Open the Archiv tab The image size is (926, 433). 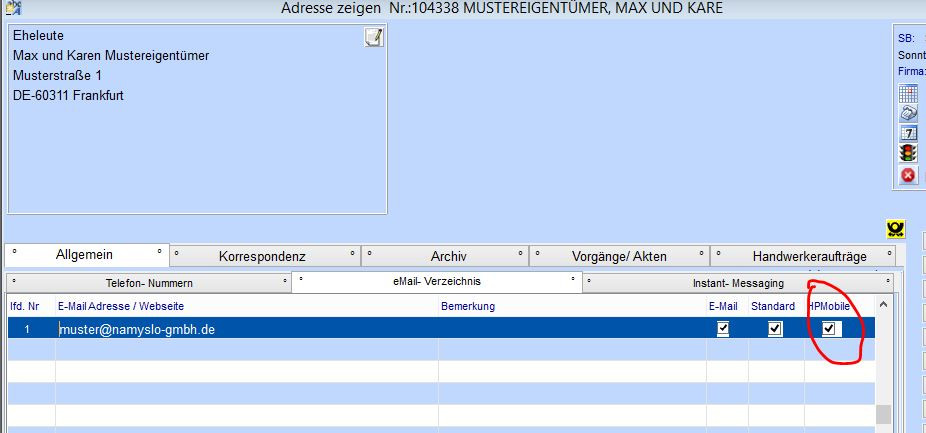click(x=448, y=256)
